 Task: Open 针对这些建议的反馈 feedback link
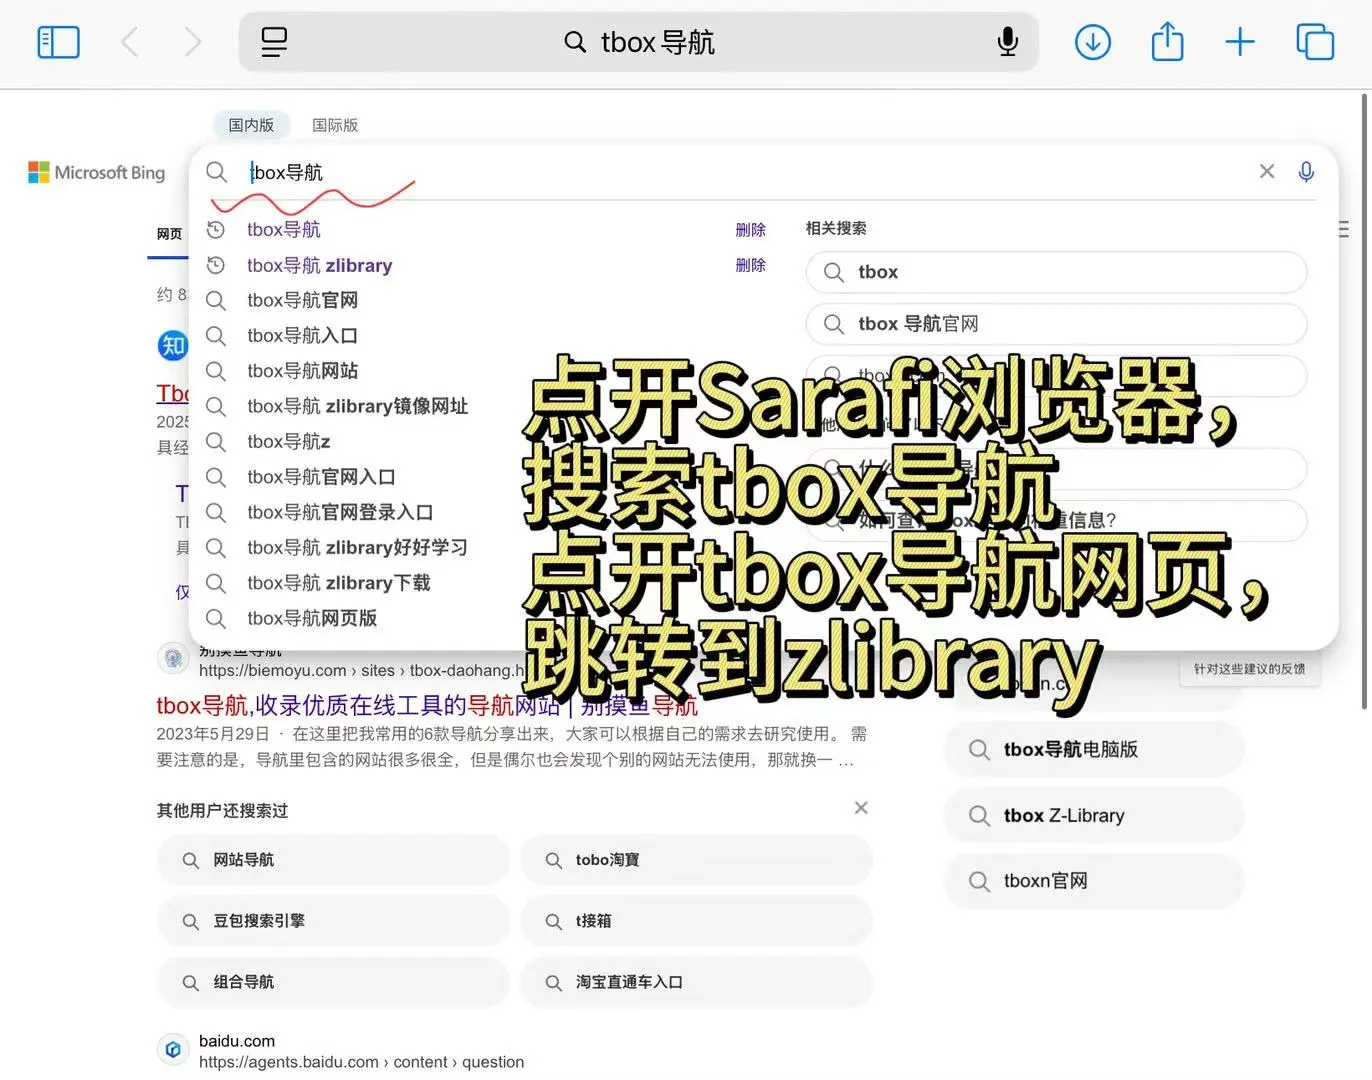pyautogui.click(x=1249, y=669)
